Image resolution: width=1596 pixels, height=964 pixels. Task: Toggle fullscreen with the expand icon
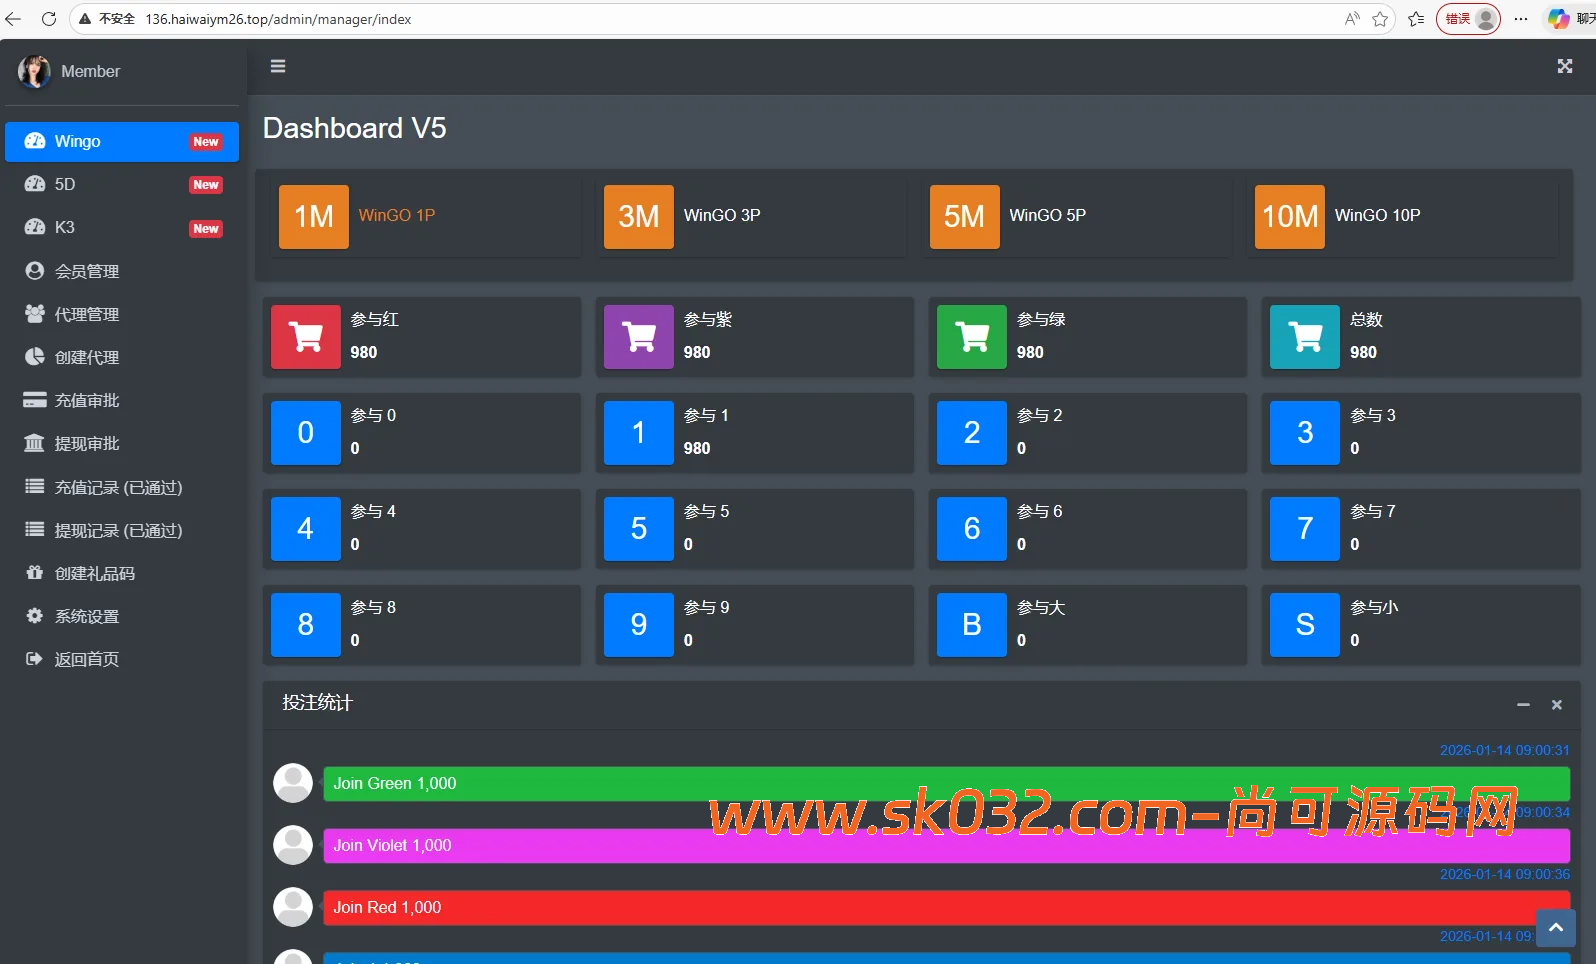1564,66
